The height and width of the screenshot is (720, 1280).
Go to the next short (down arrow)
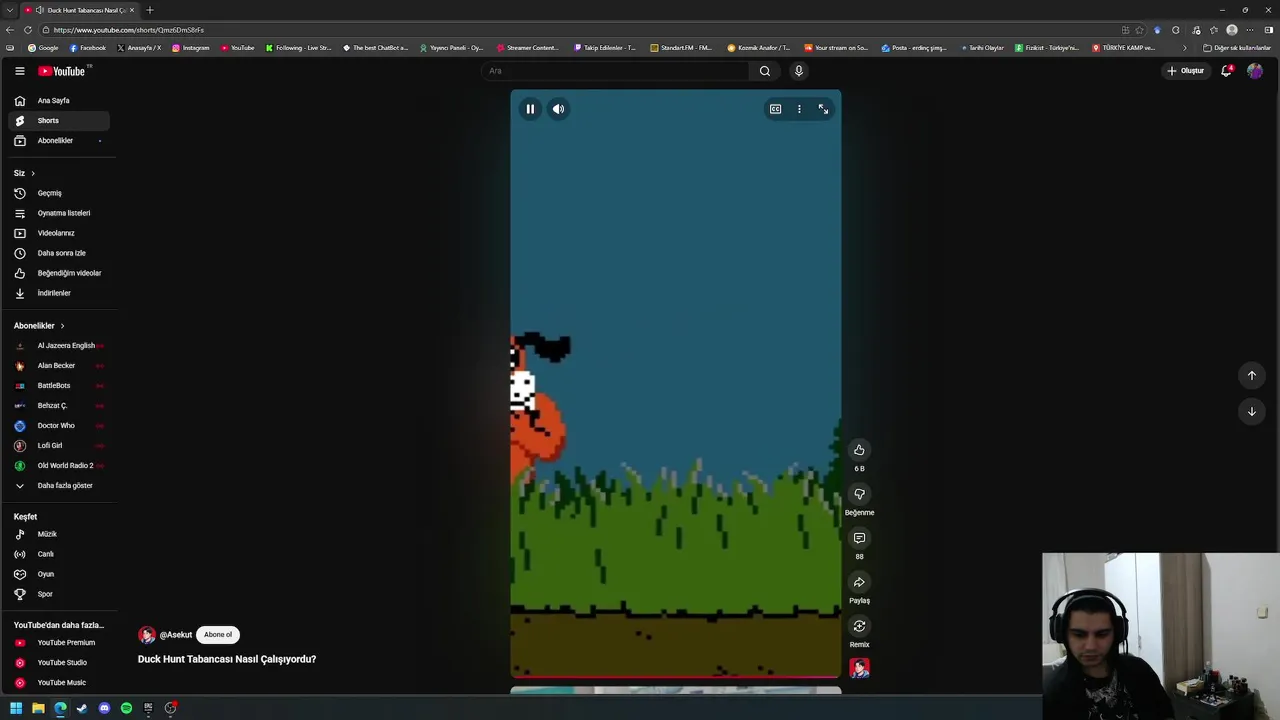pyautogui.click(x=1251, y=411)
